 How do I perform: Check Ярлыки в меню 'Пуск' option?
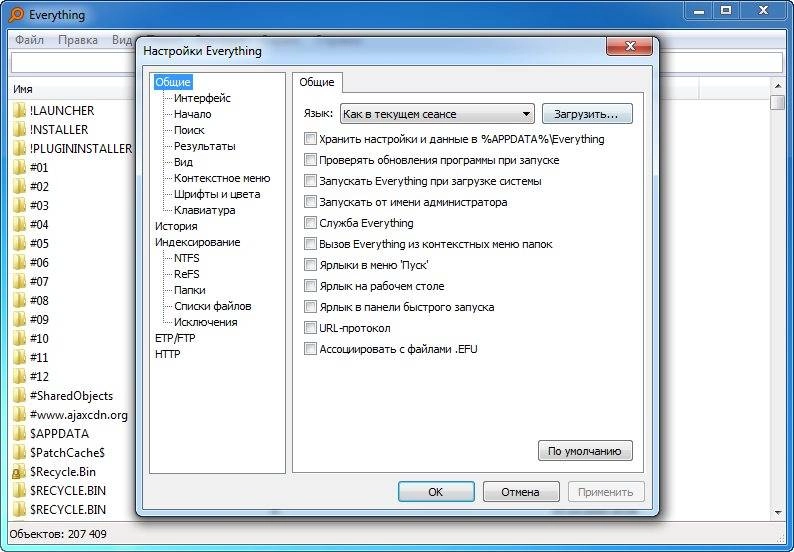point(310,265)
